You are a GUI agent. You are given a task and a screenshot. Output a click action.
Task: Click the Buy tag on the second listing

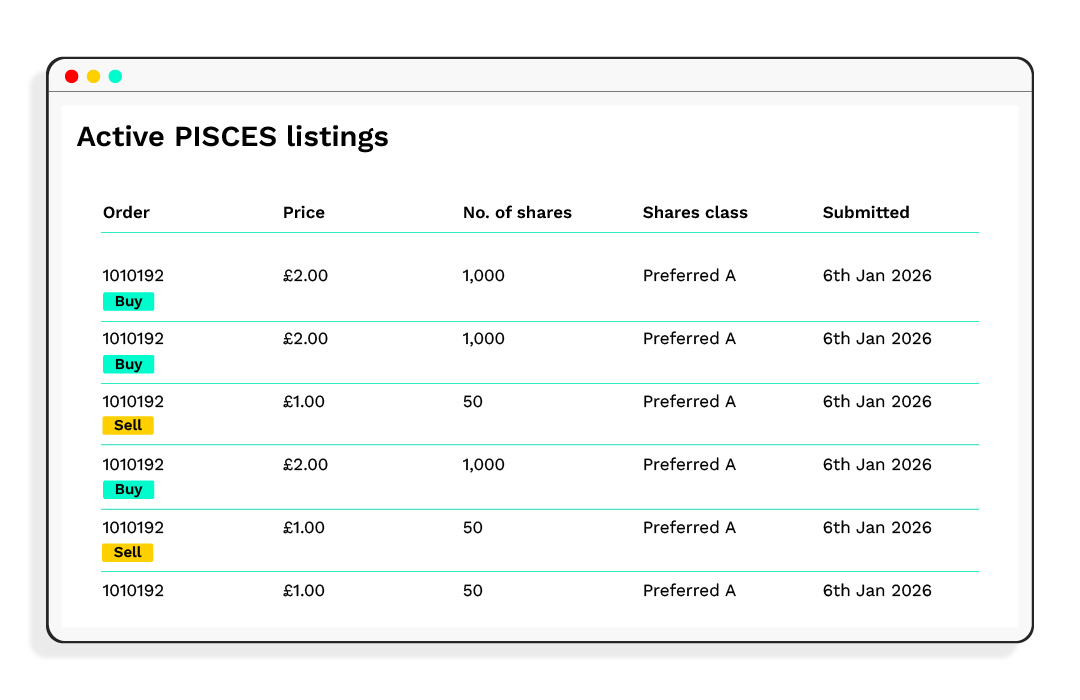[x=128, y=364]
